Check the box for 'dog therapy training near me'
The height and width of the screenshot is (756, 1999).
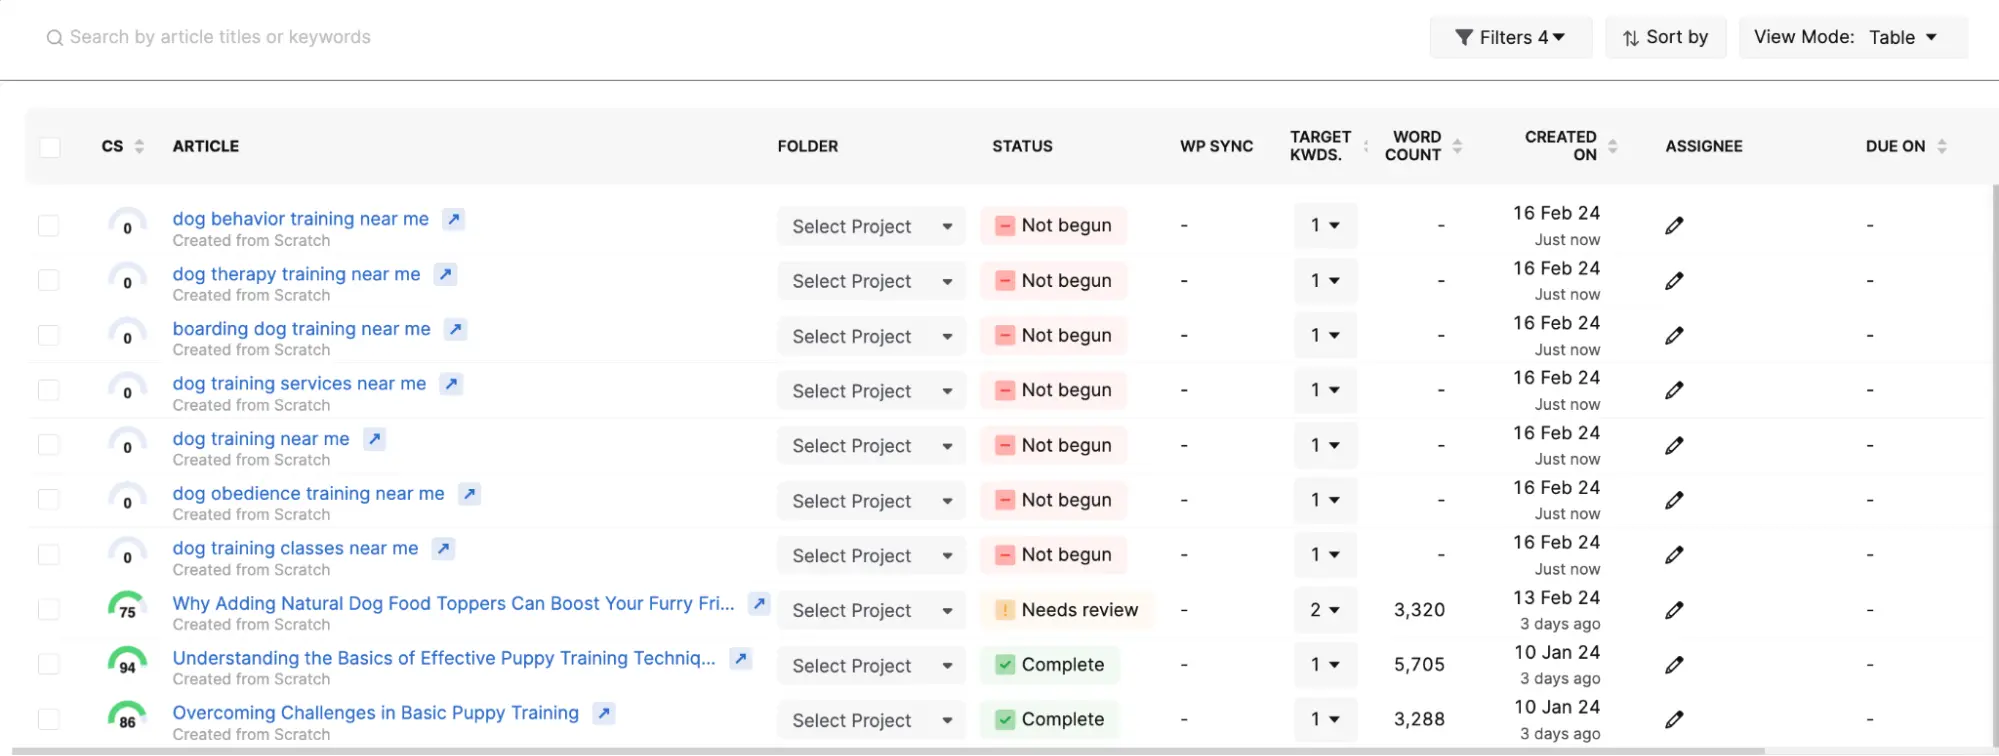(48, 281)
